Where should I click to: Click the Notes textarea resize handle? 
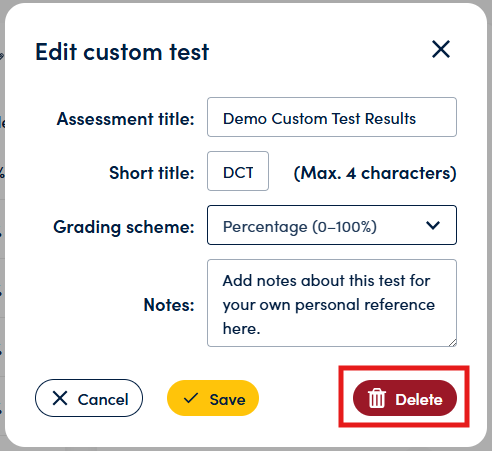pos(452,343)
